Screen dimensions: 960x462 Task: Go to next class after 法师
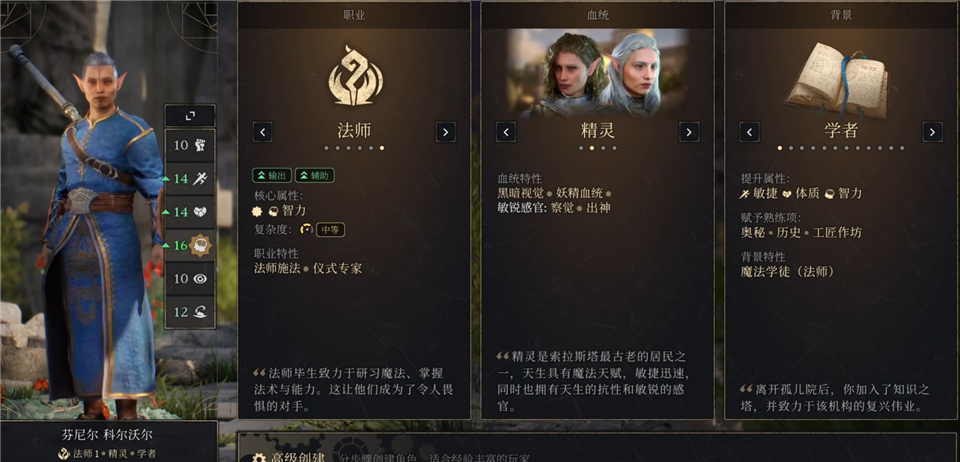click(445, 132)
